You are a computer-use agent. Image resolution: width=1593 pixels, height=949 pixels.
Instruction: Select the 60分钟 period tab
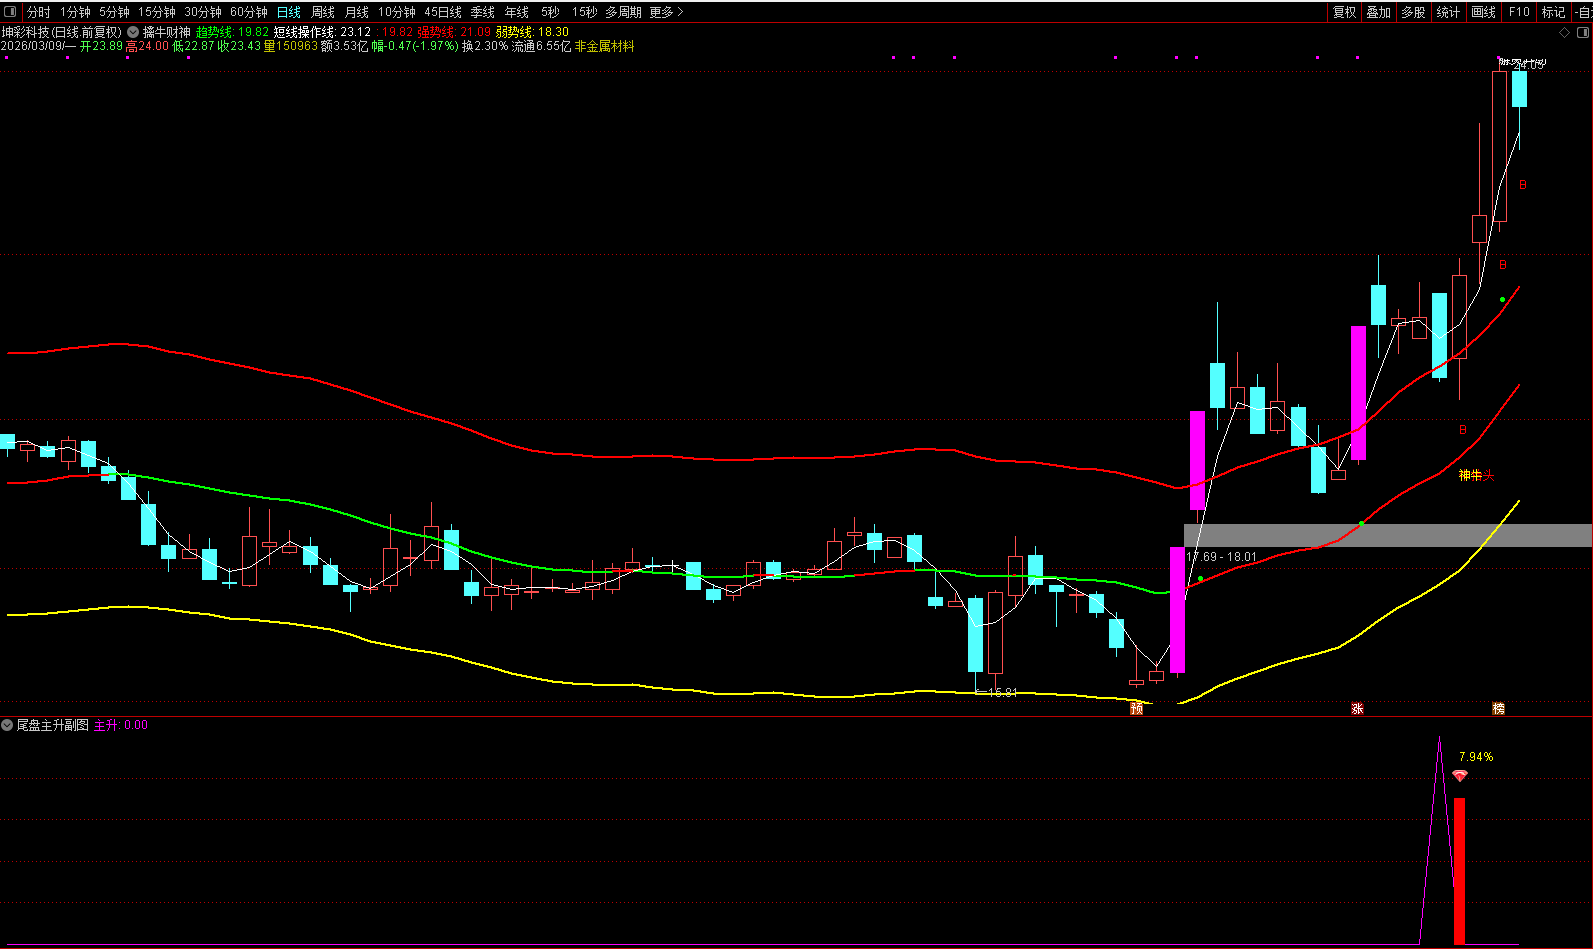click(x=249, y=12)
